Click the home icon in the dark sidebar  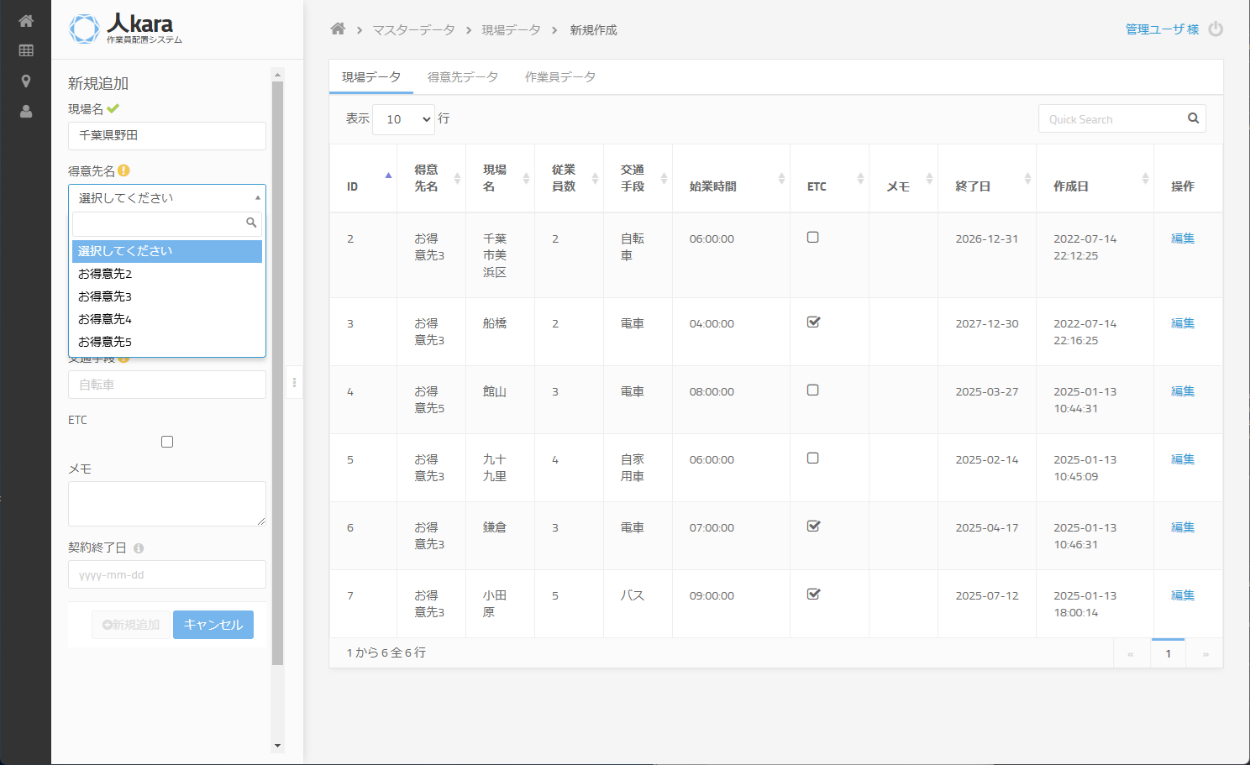coord(26,21)
